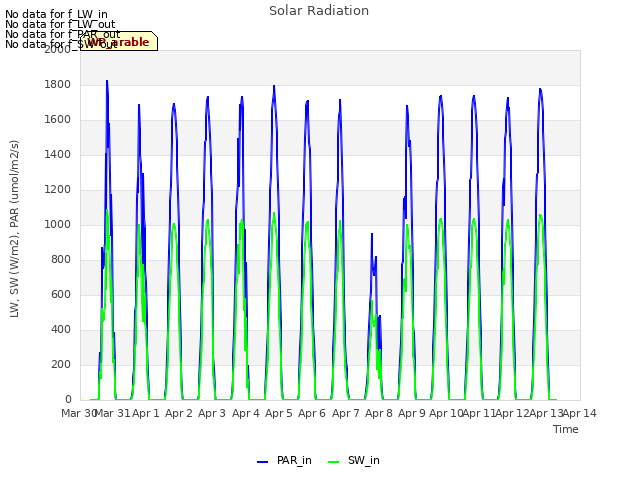Click the Time x-axis label
This screenshot has height=480, width=640.
pyautogui.click(x=566, y=429)
